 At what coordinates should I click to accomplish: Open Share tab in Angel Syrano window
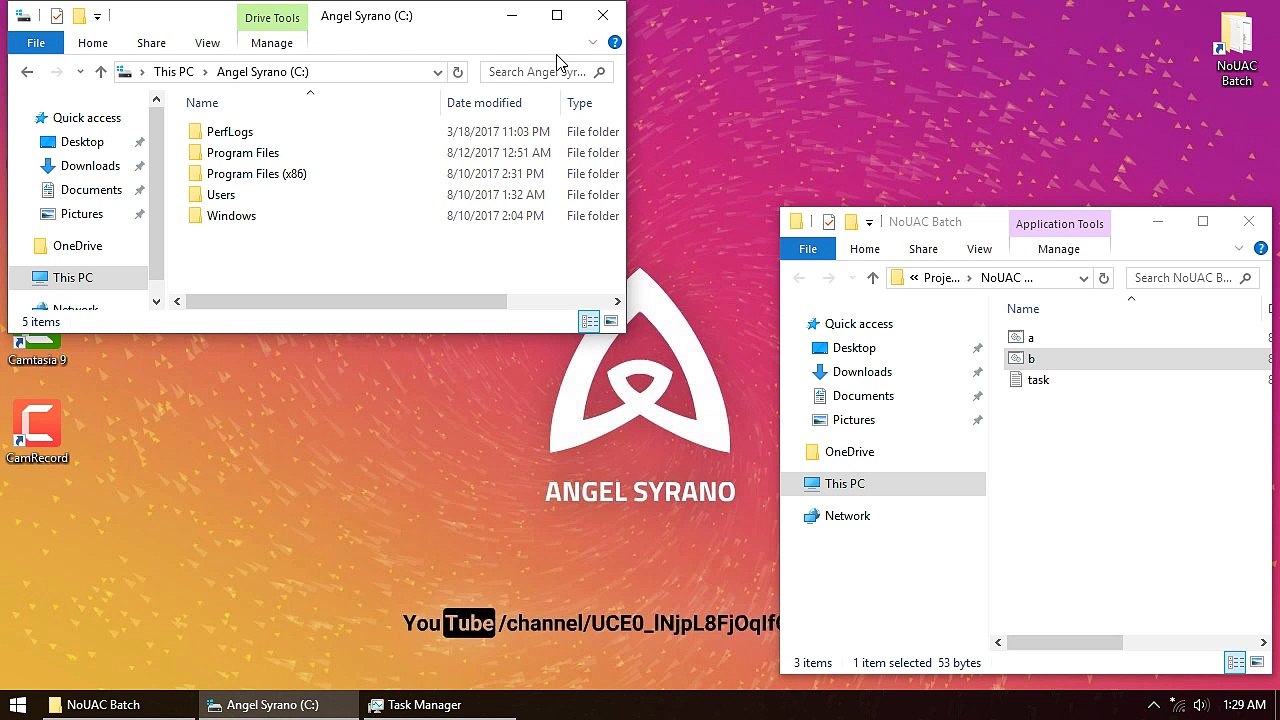click(151, 43)
